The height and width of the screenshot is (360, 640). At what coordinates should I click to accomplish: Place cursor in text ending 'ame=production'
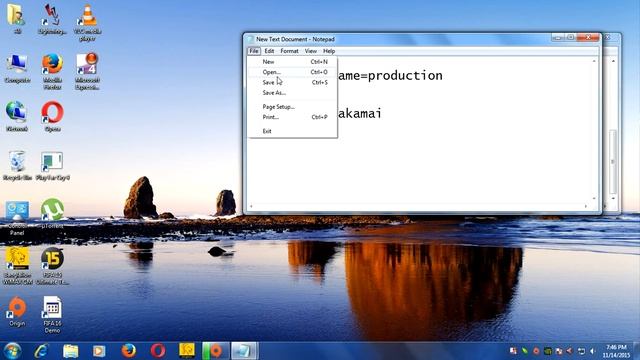(x=390, y=76)
